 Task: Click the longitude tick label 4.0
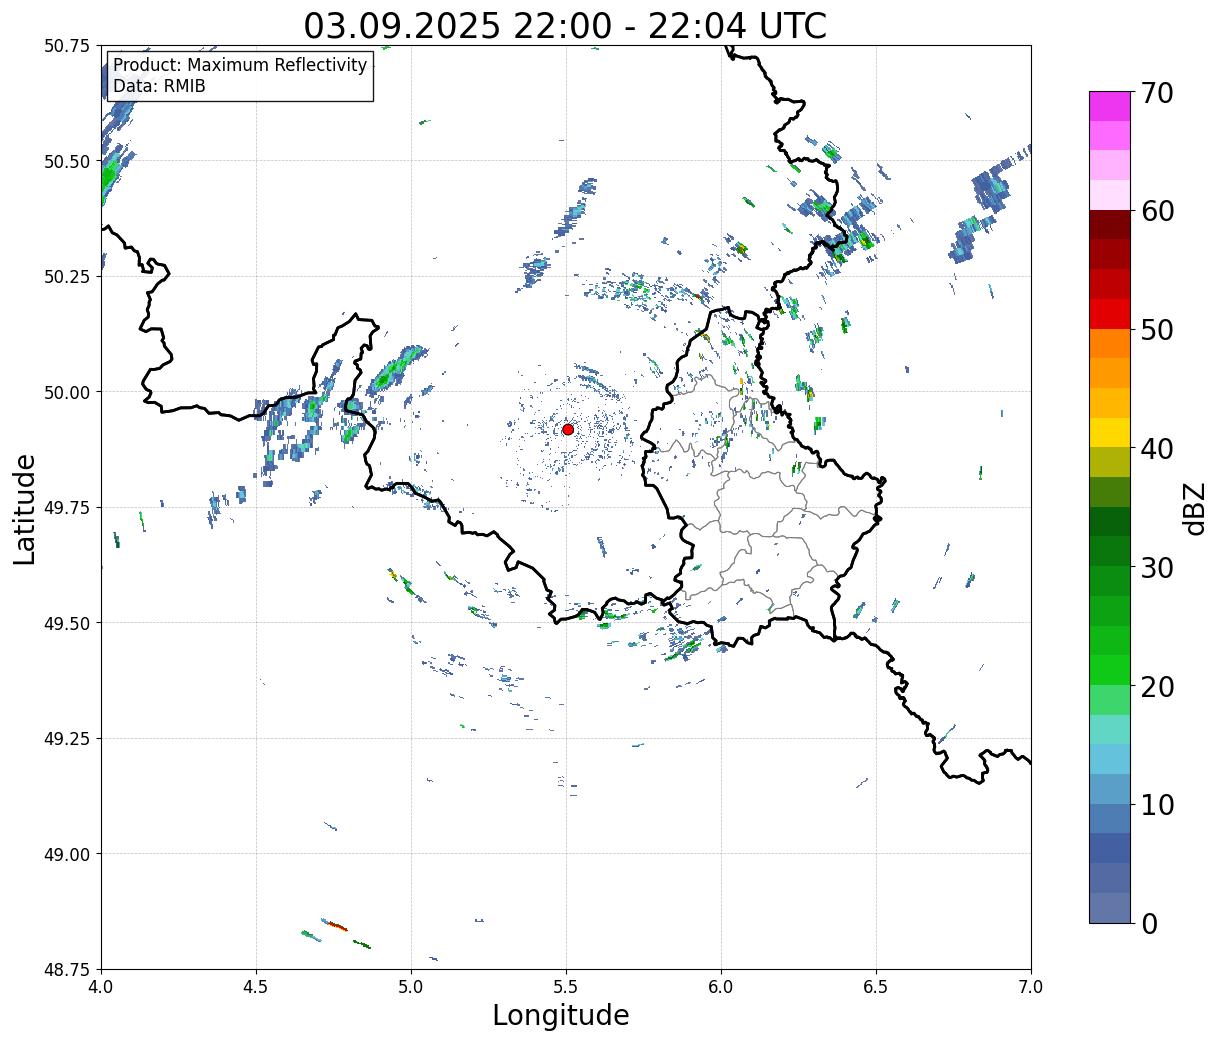(101, 987)
